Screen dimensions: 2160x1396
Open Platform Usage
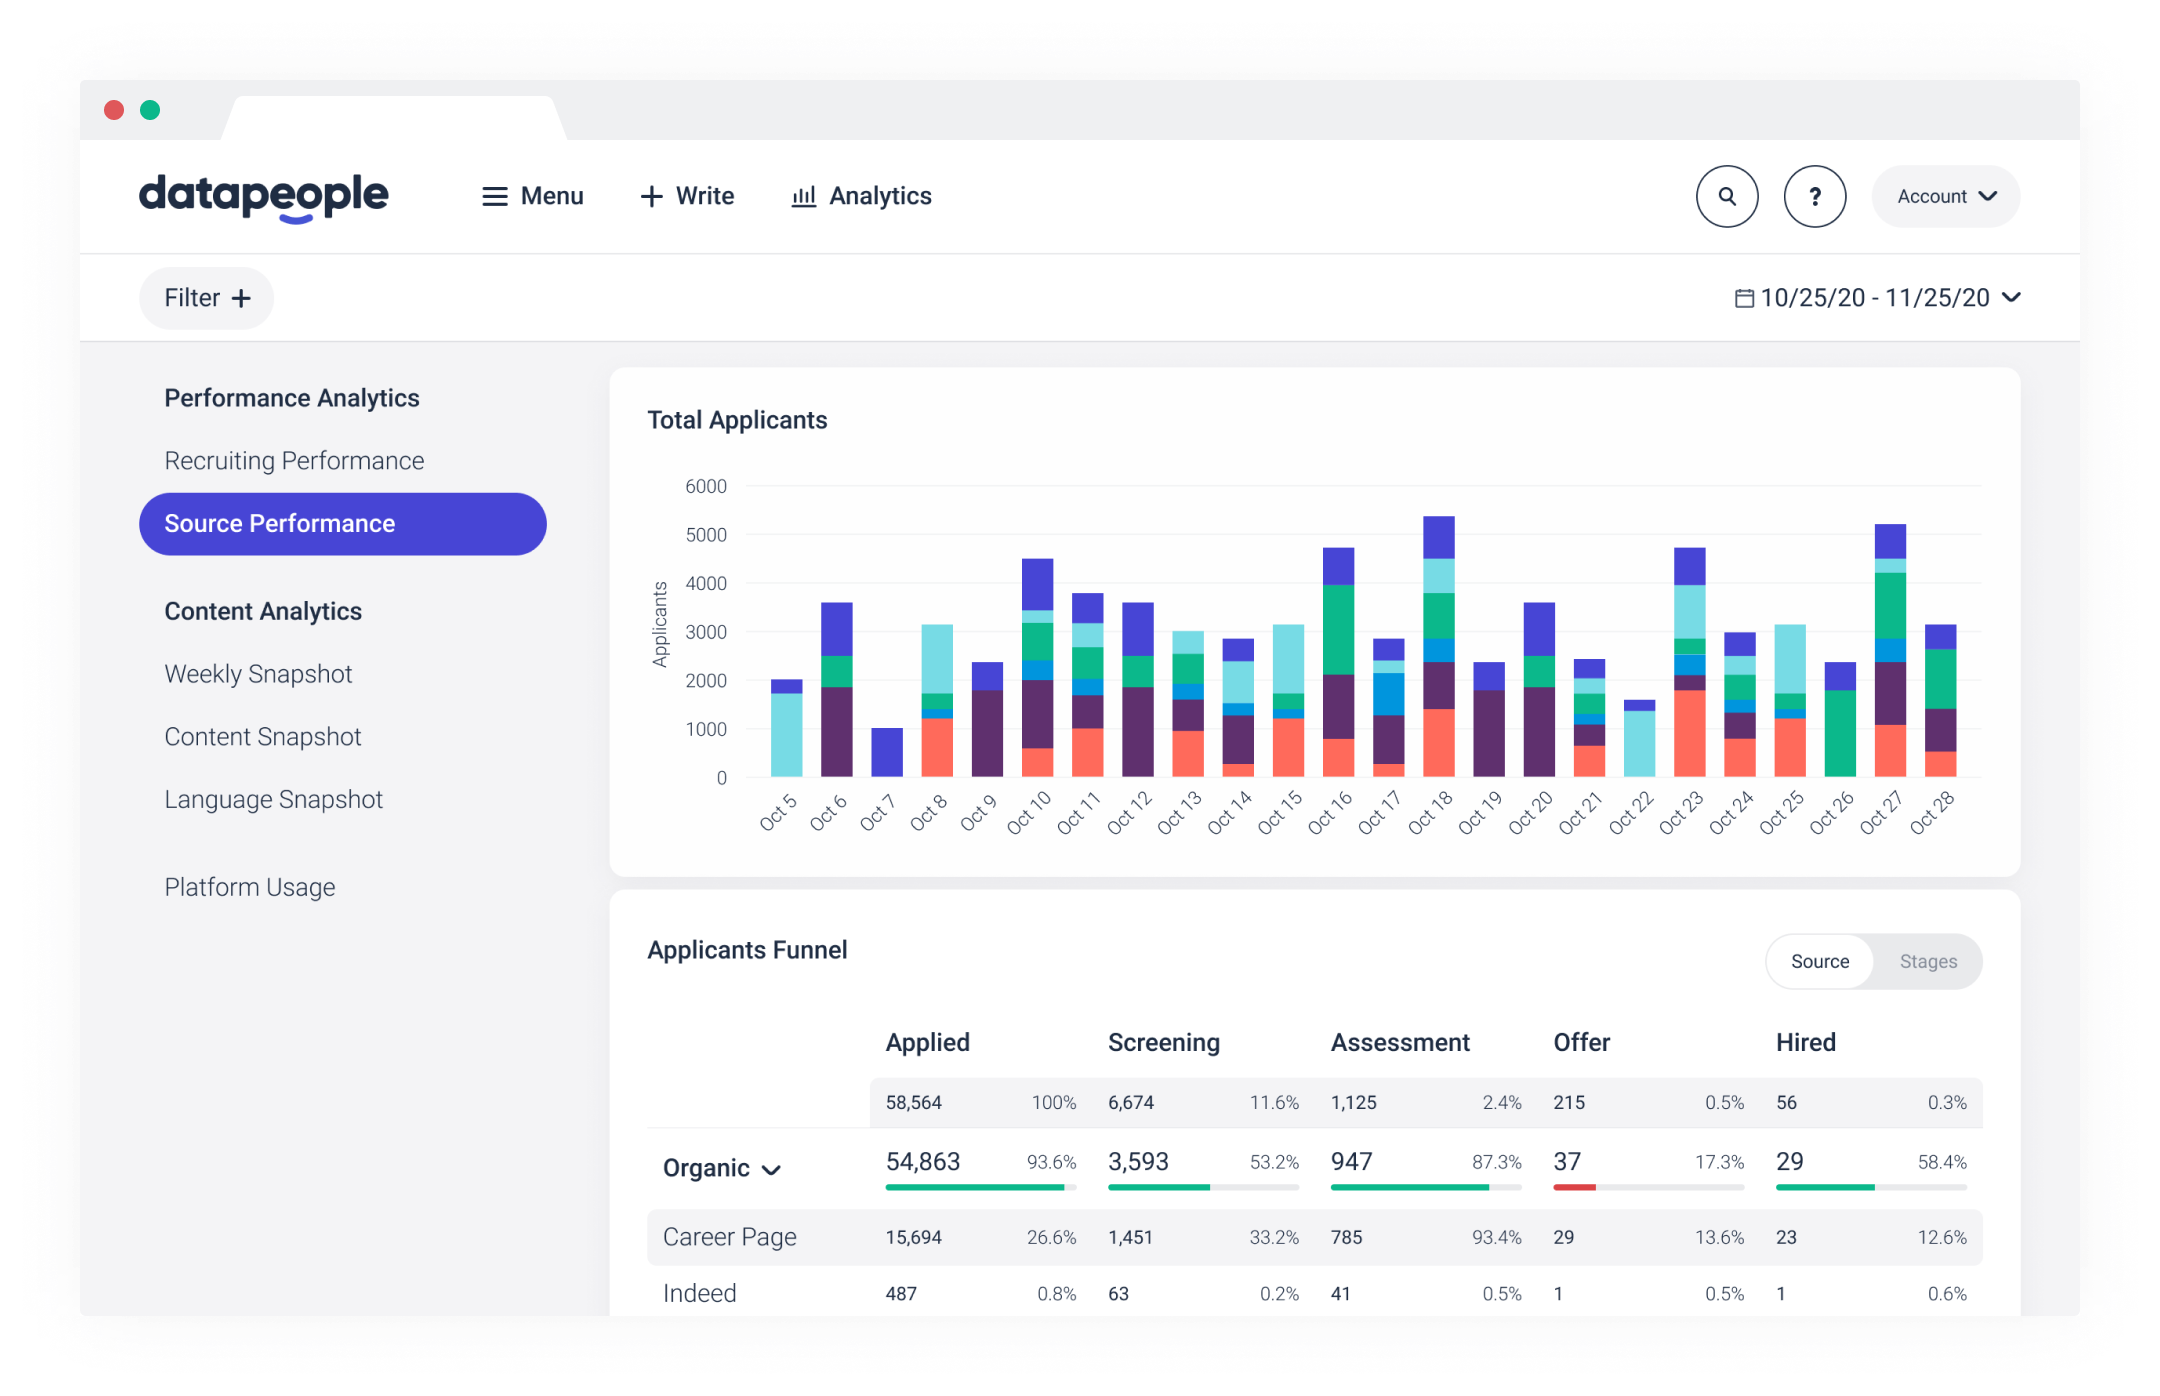coord(250,886)
